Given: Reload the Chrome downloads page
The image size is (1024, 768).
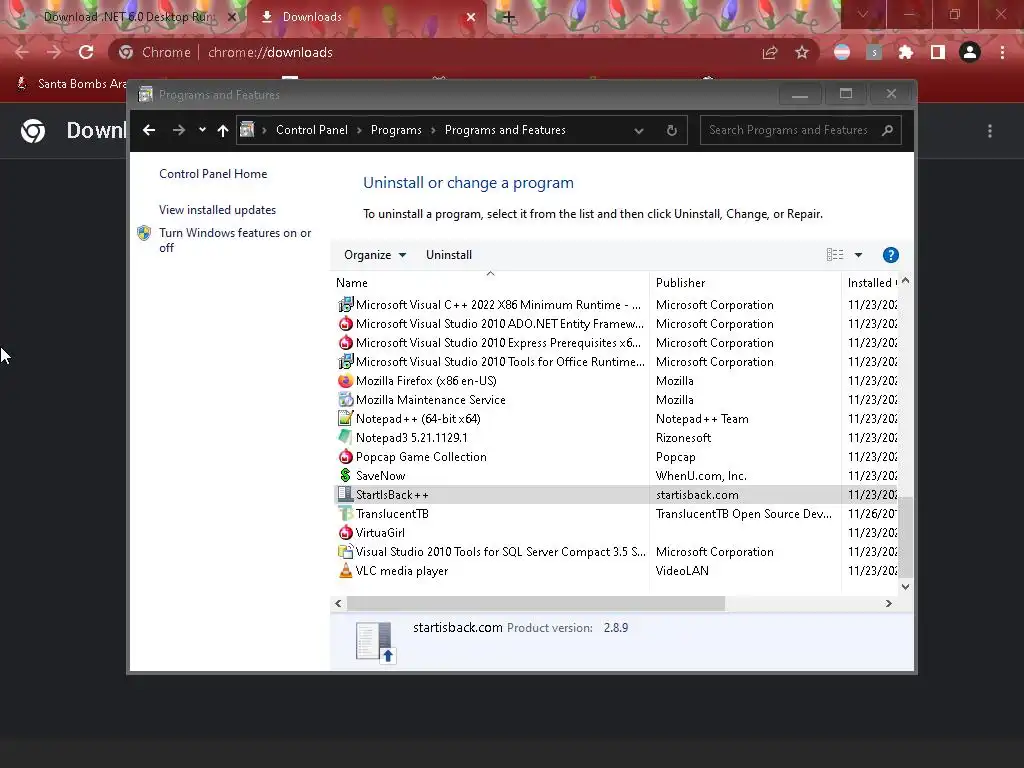Looking at the screenshot, I should 86,52.
